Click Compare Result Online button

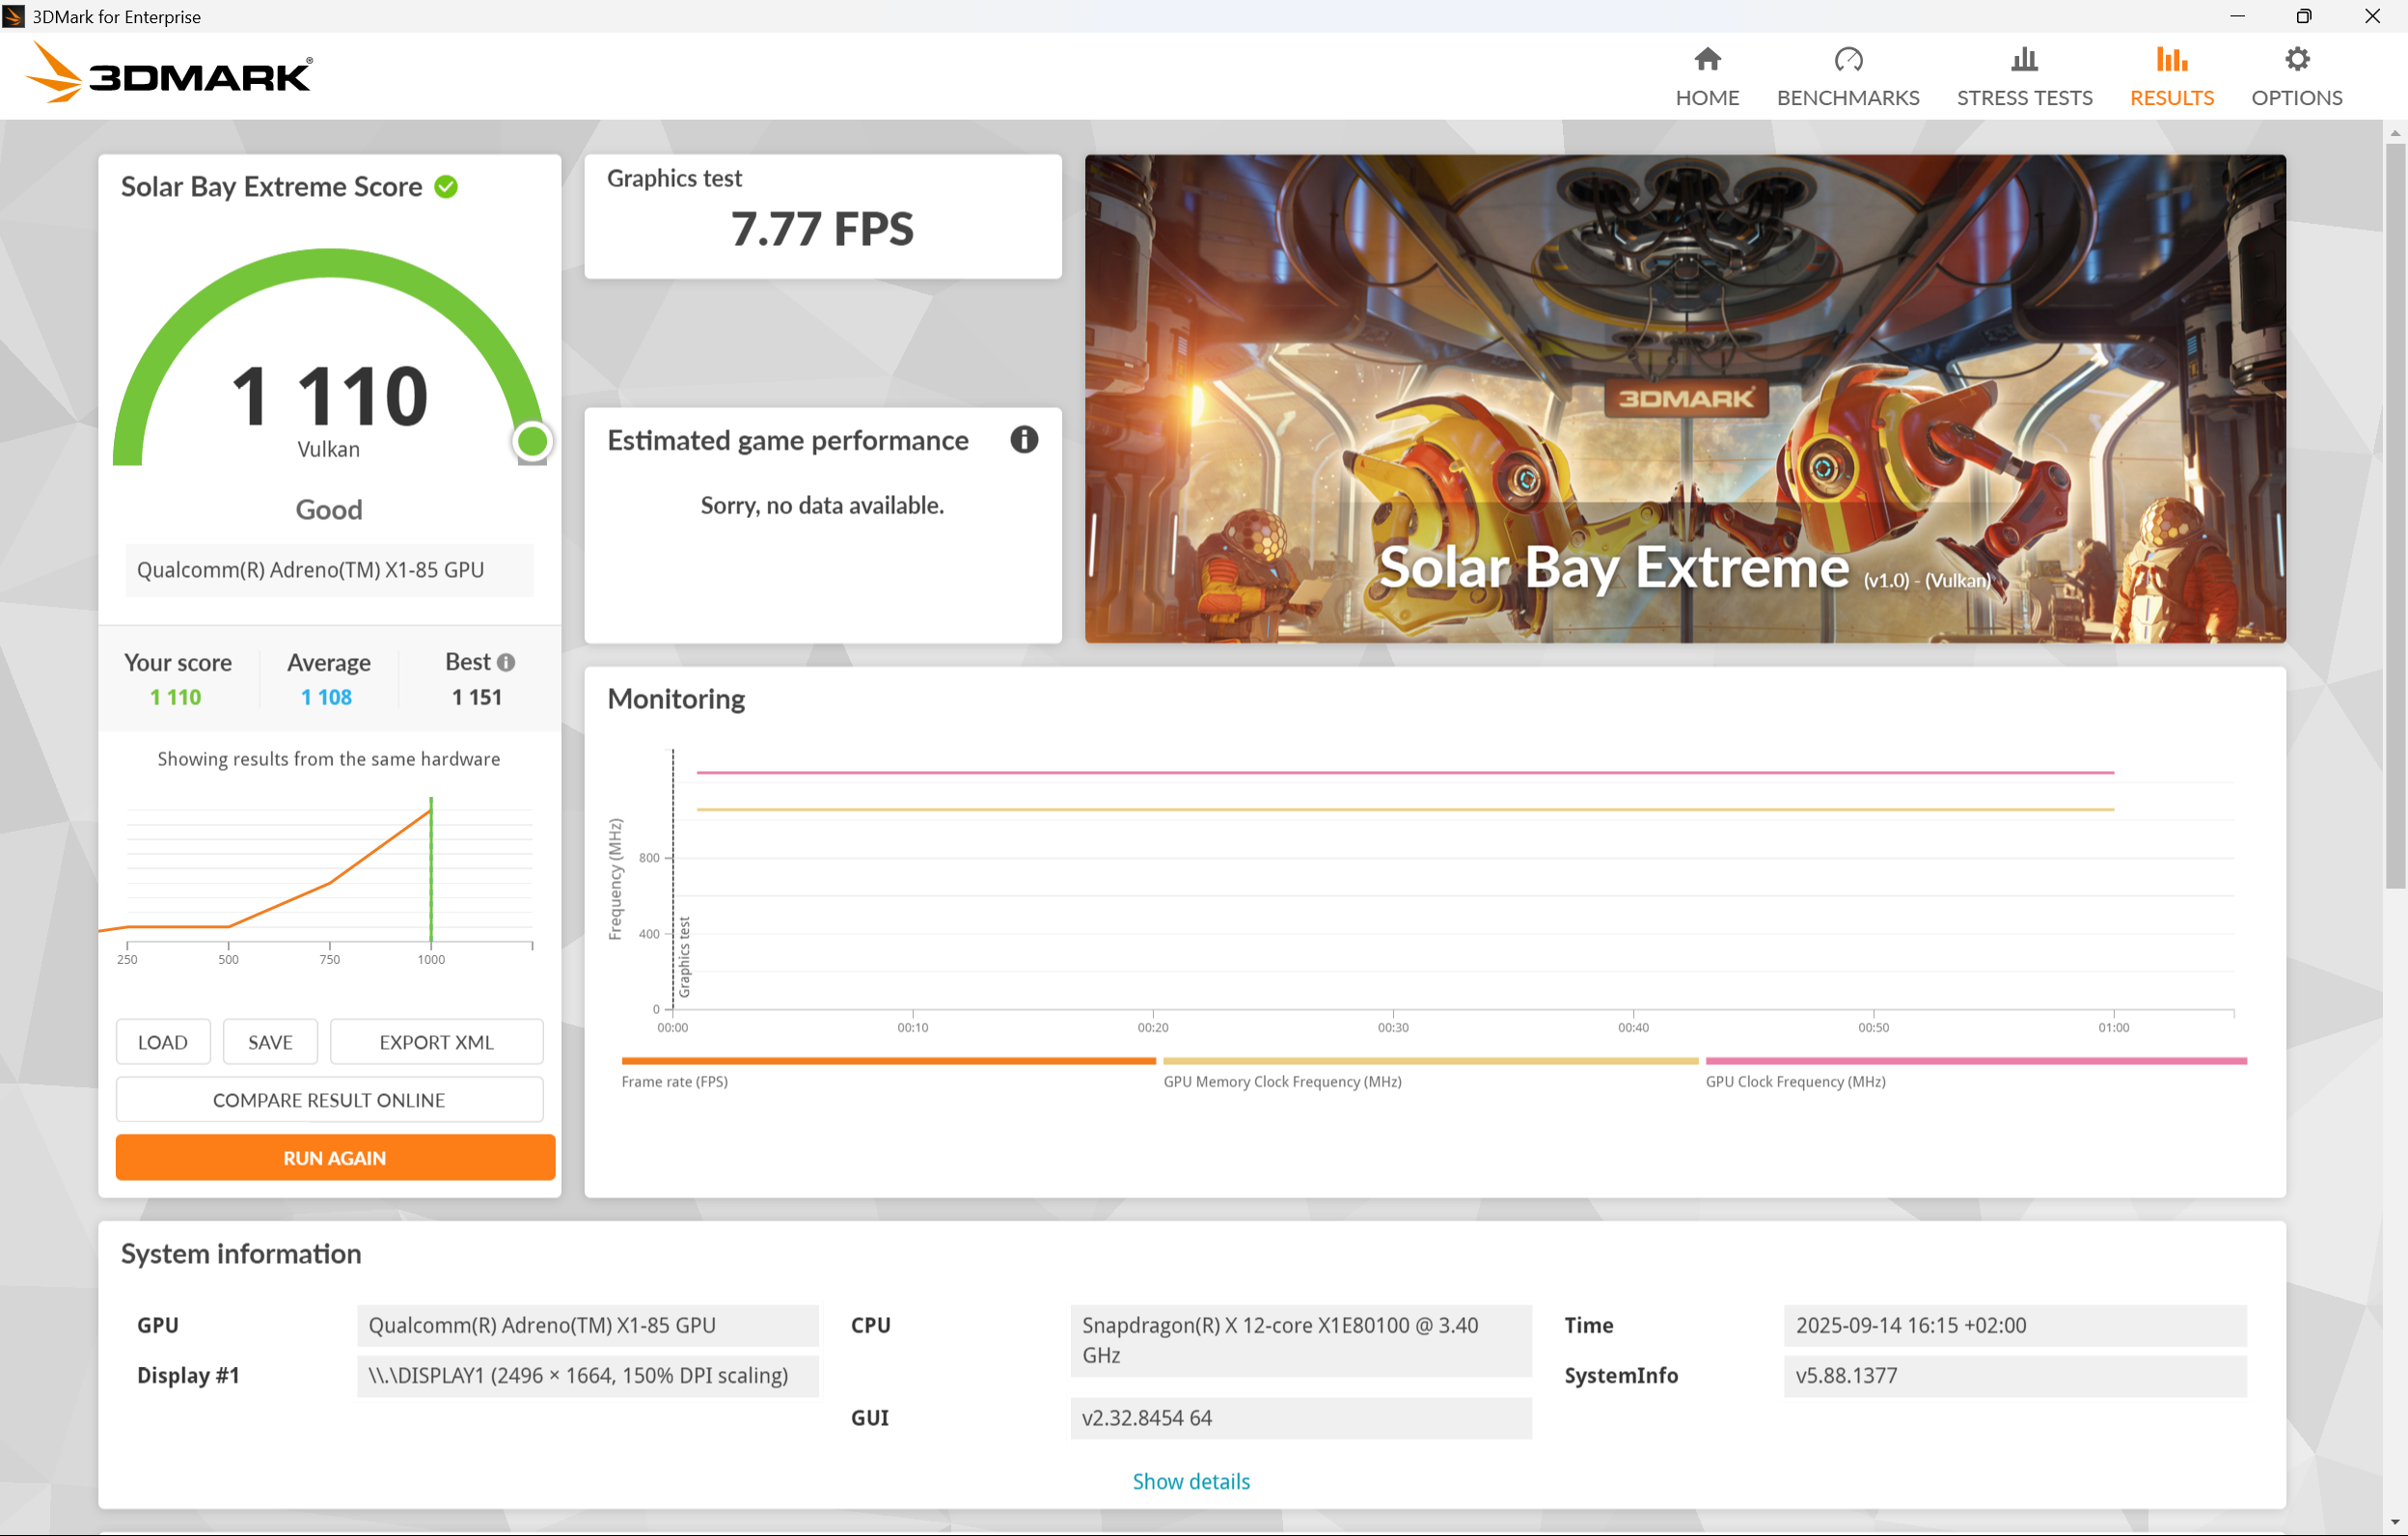coord(329,1100)
